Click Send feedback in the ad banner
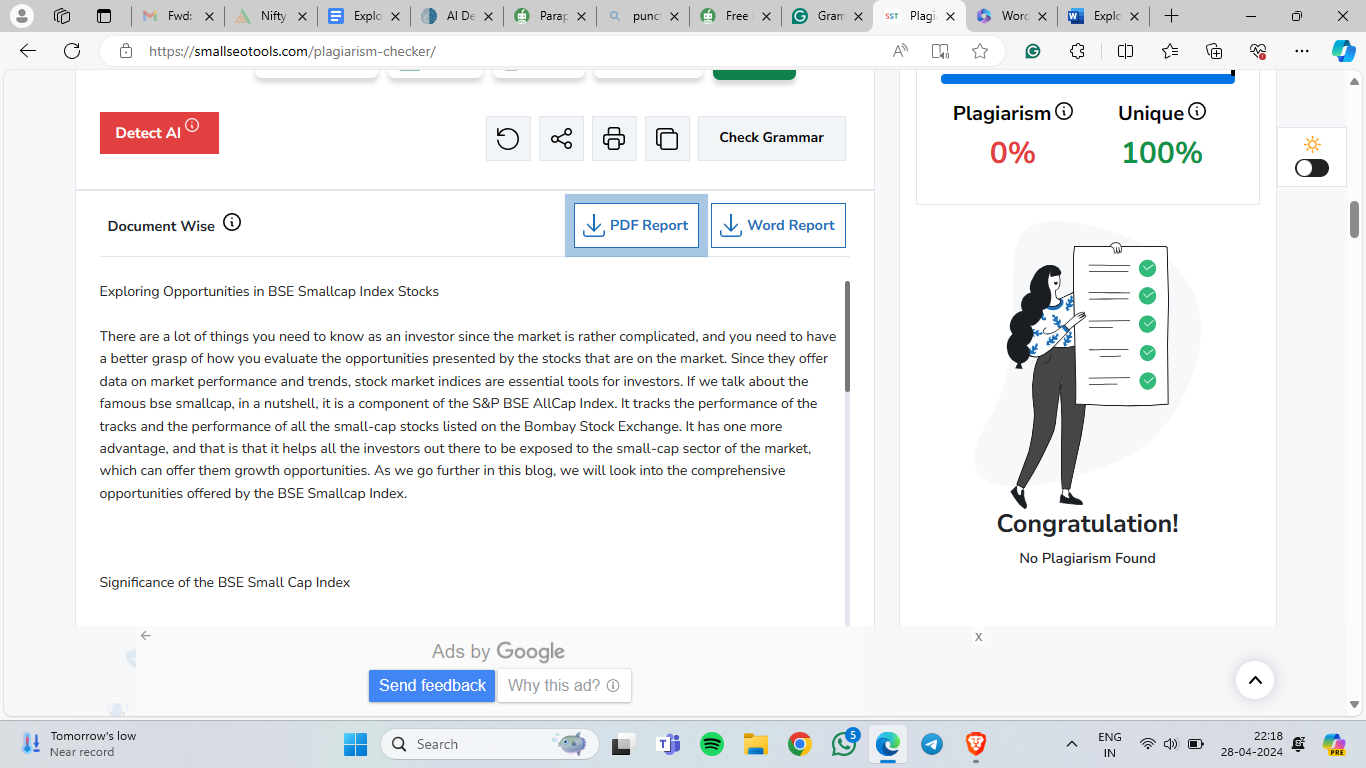 click(x=432, y=685)
